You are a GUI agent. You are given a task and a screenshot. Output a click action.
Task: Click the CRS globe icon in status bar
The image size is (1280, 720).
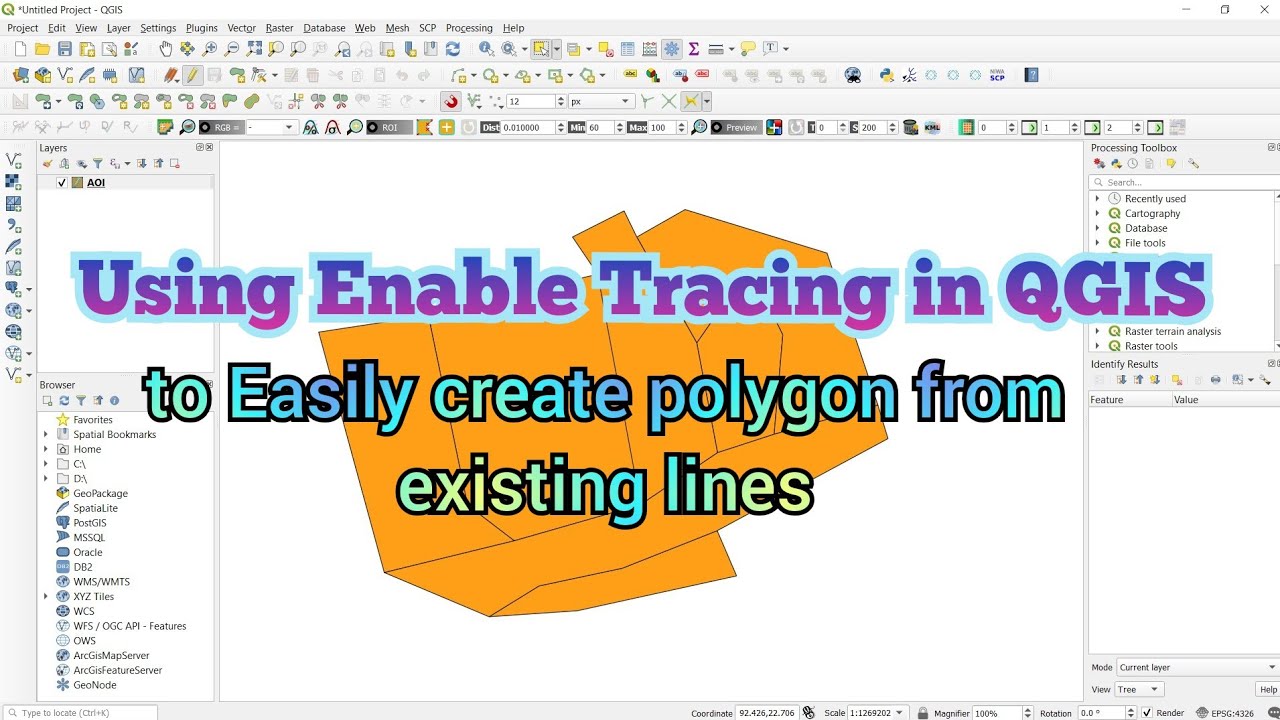1203,713
